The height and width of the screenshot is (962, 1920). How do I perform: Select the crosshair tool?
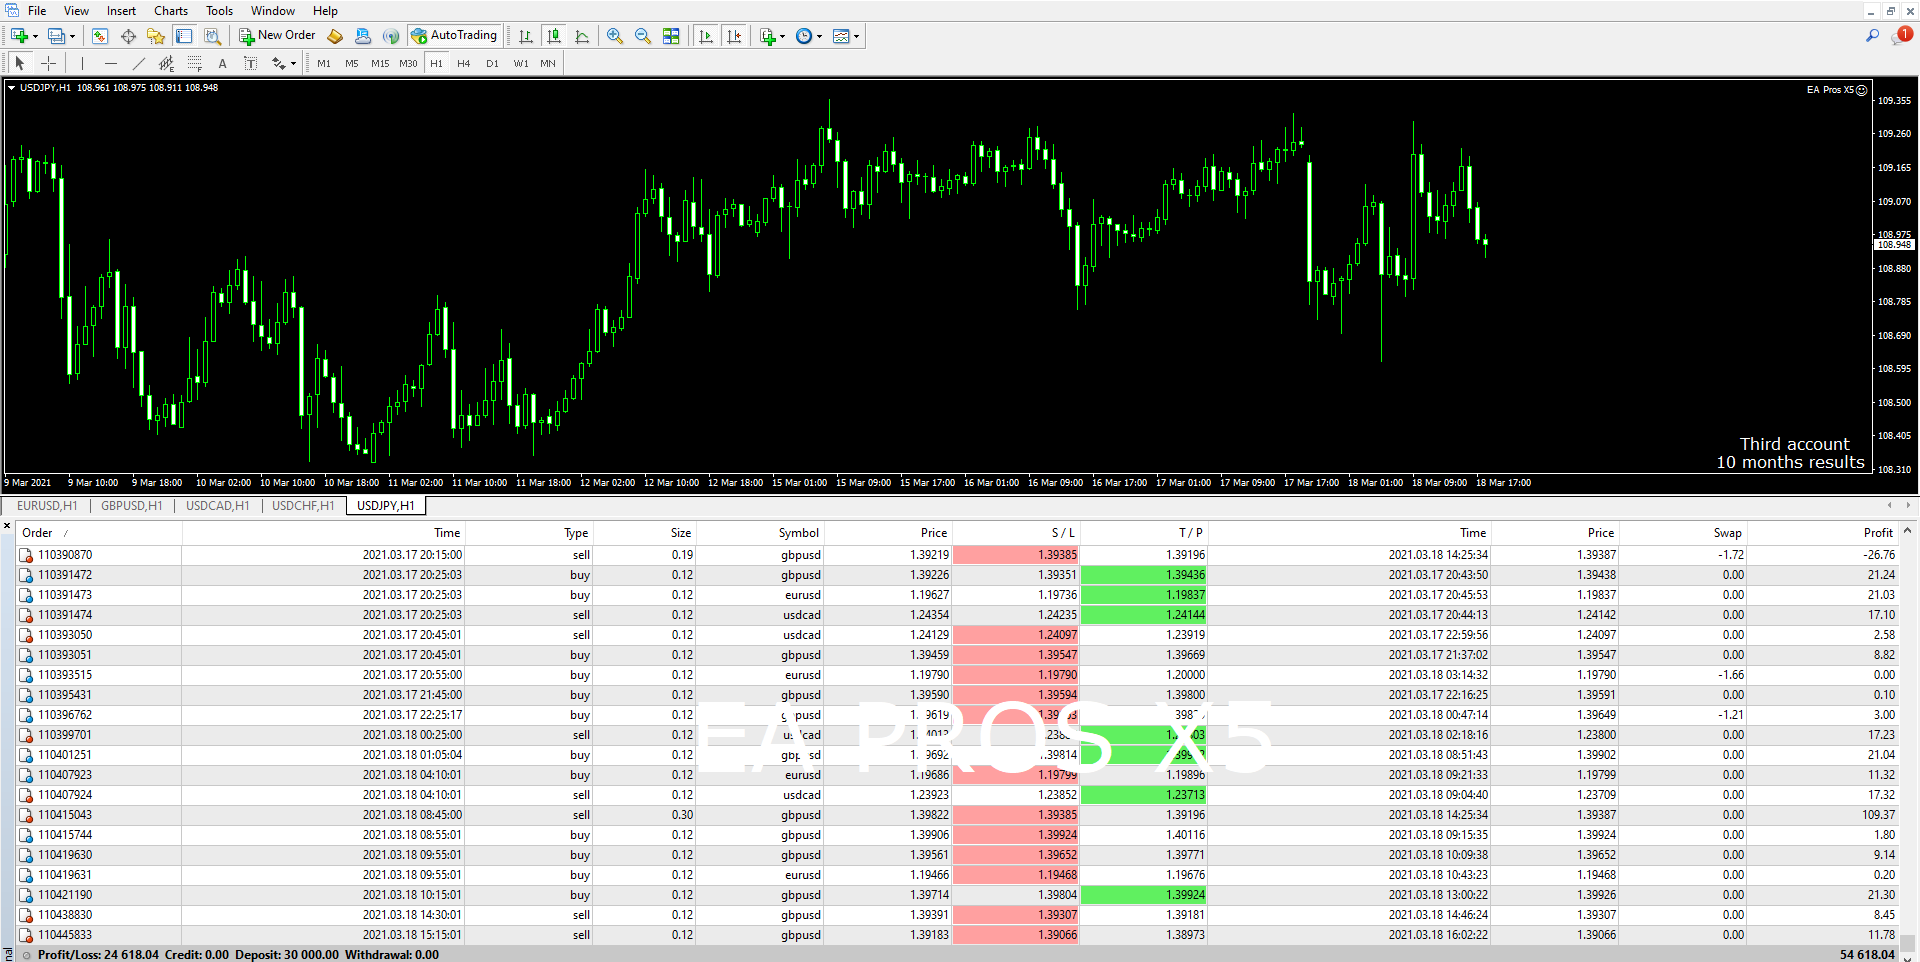tap(48, 63)
